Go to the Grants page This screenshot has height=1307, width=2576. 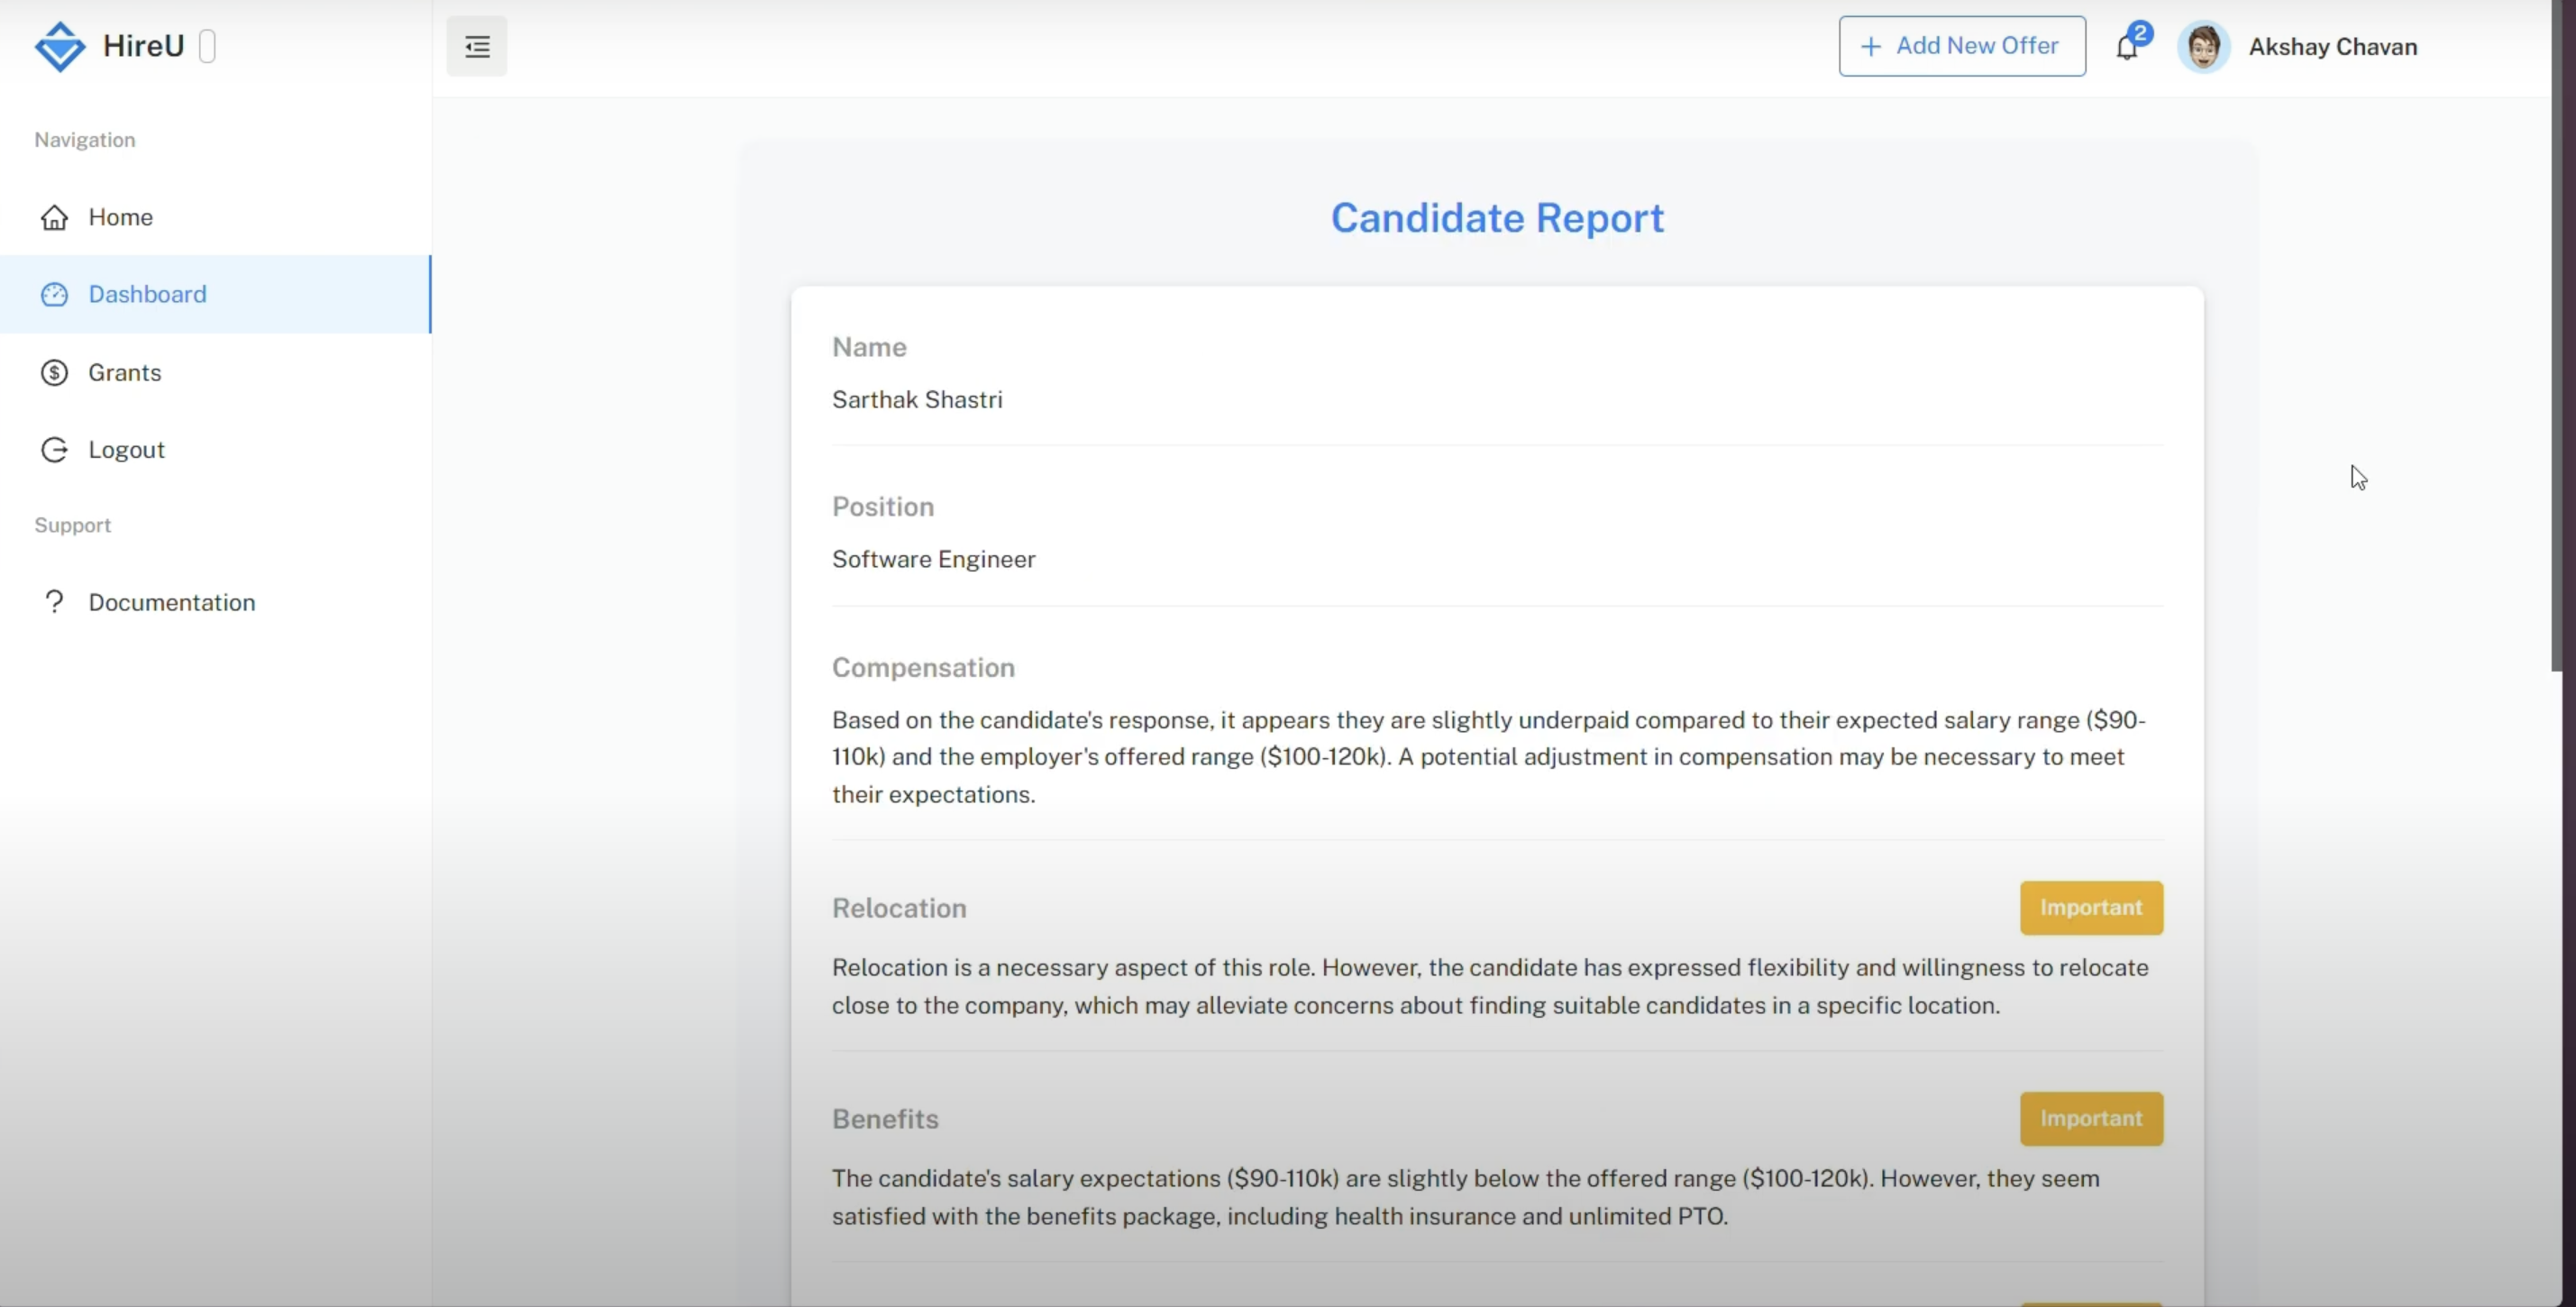(125, 372)
